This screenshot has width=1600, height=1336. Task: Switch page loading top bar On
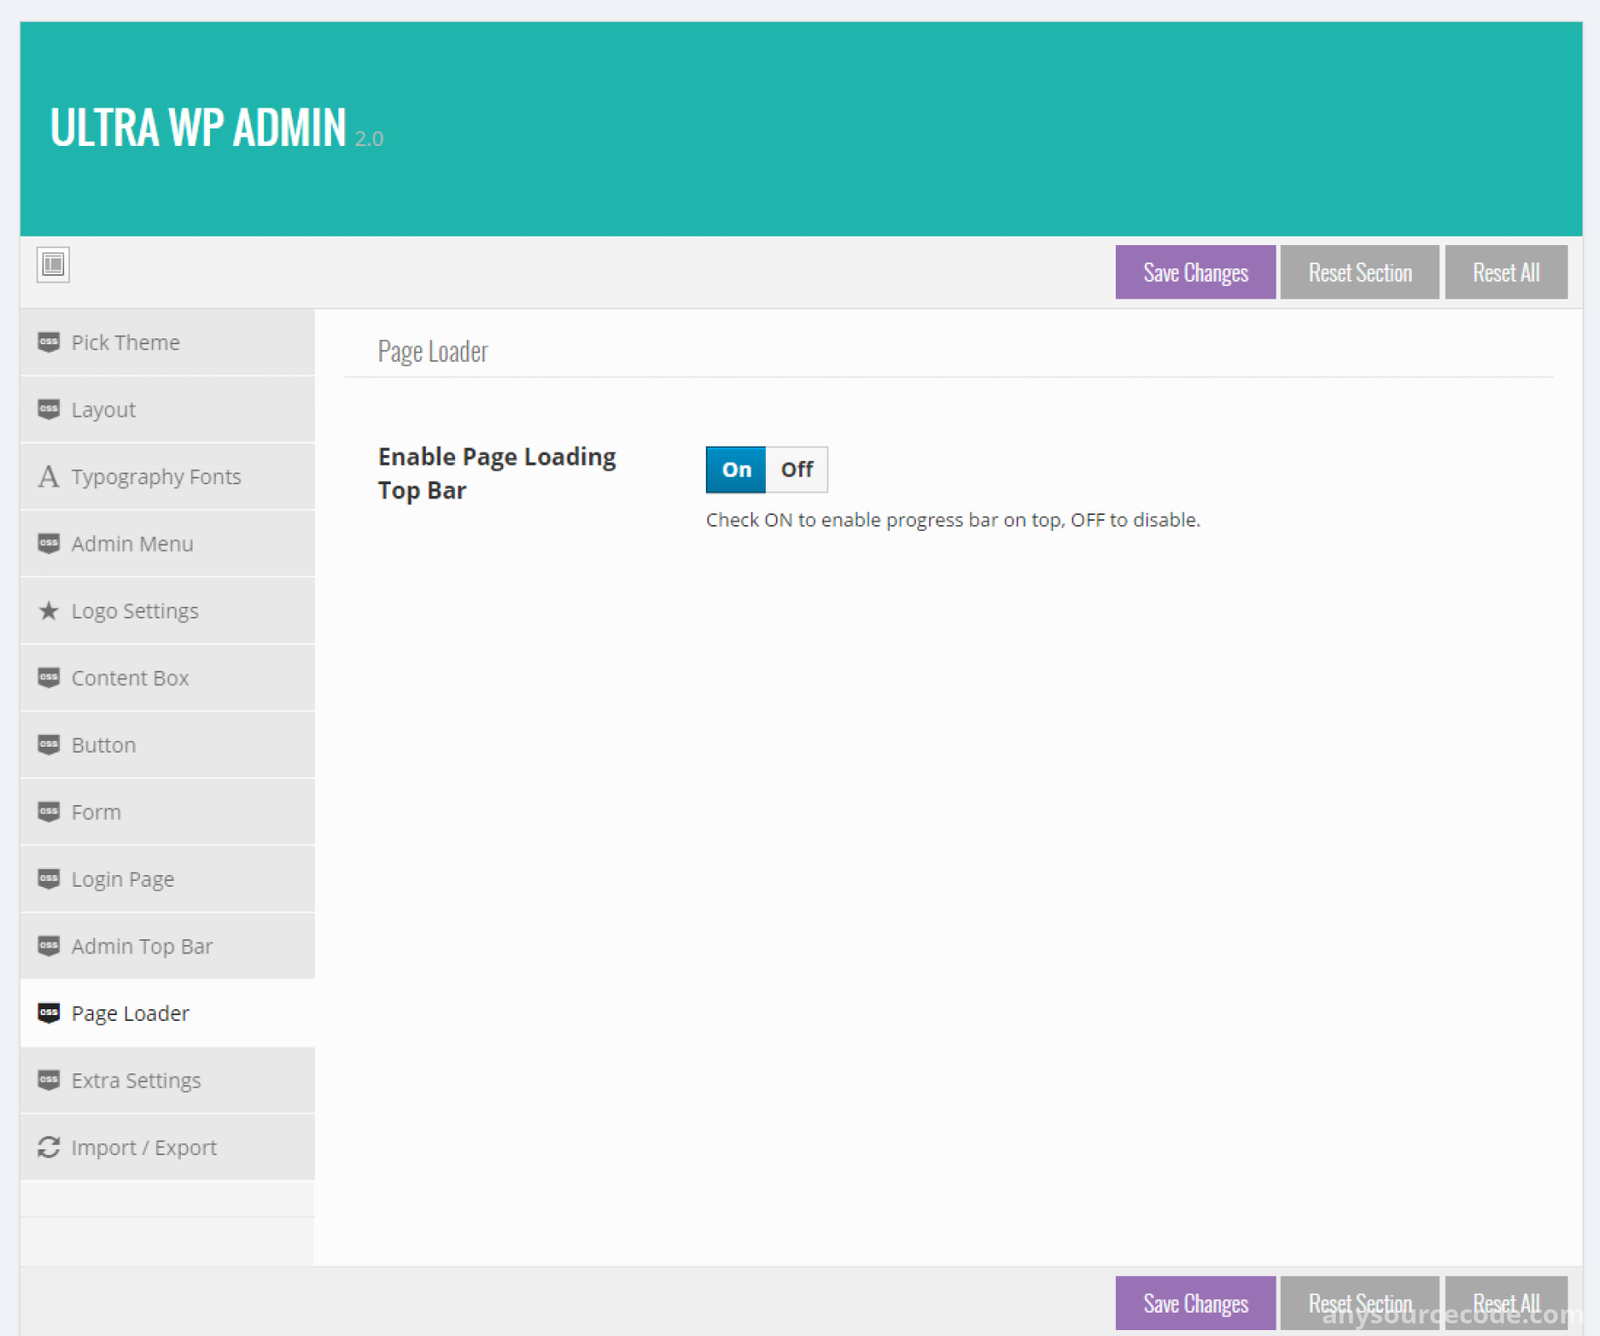pyautogui.click(x=736, y=469)
